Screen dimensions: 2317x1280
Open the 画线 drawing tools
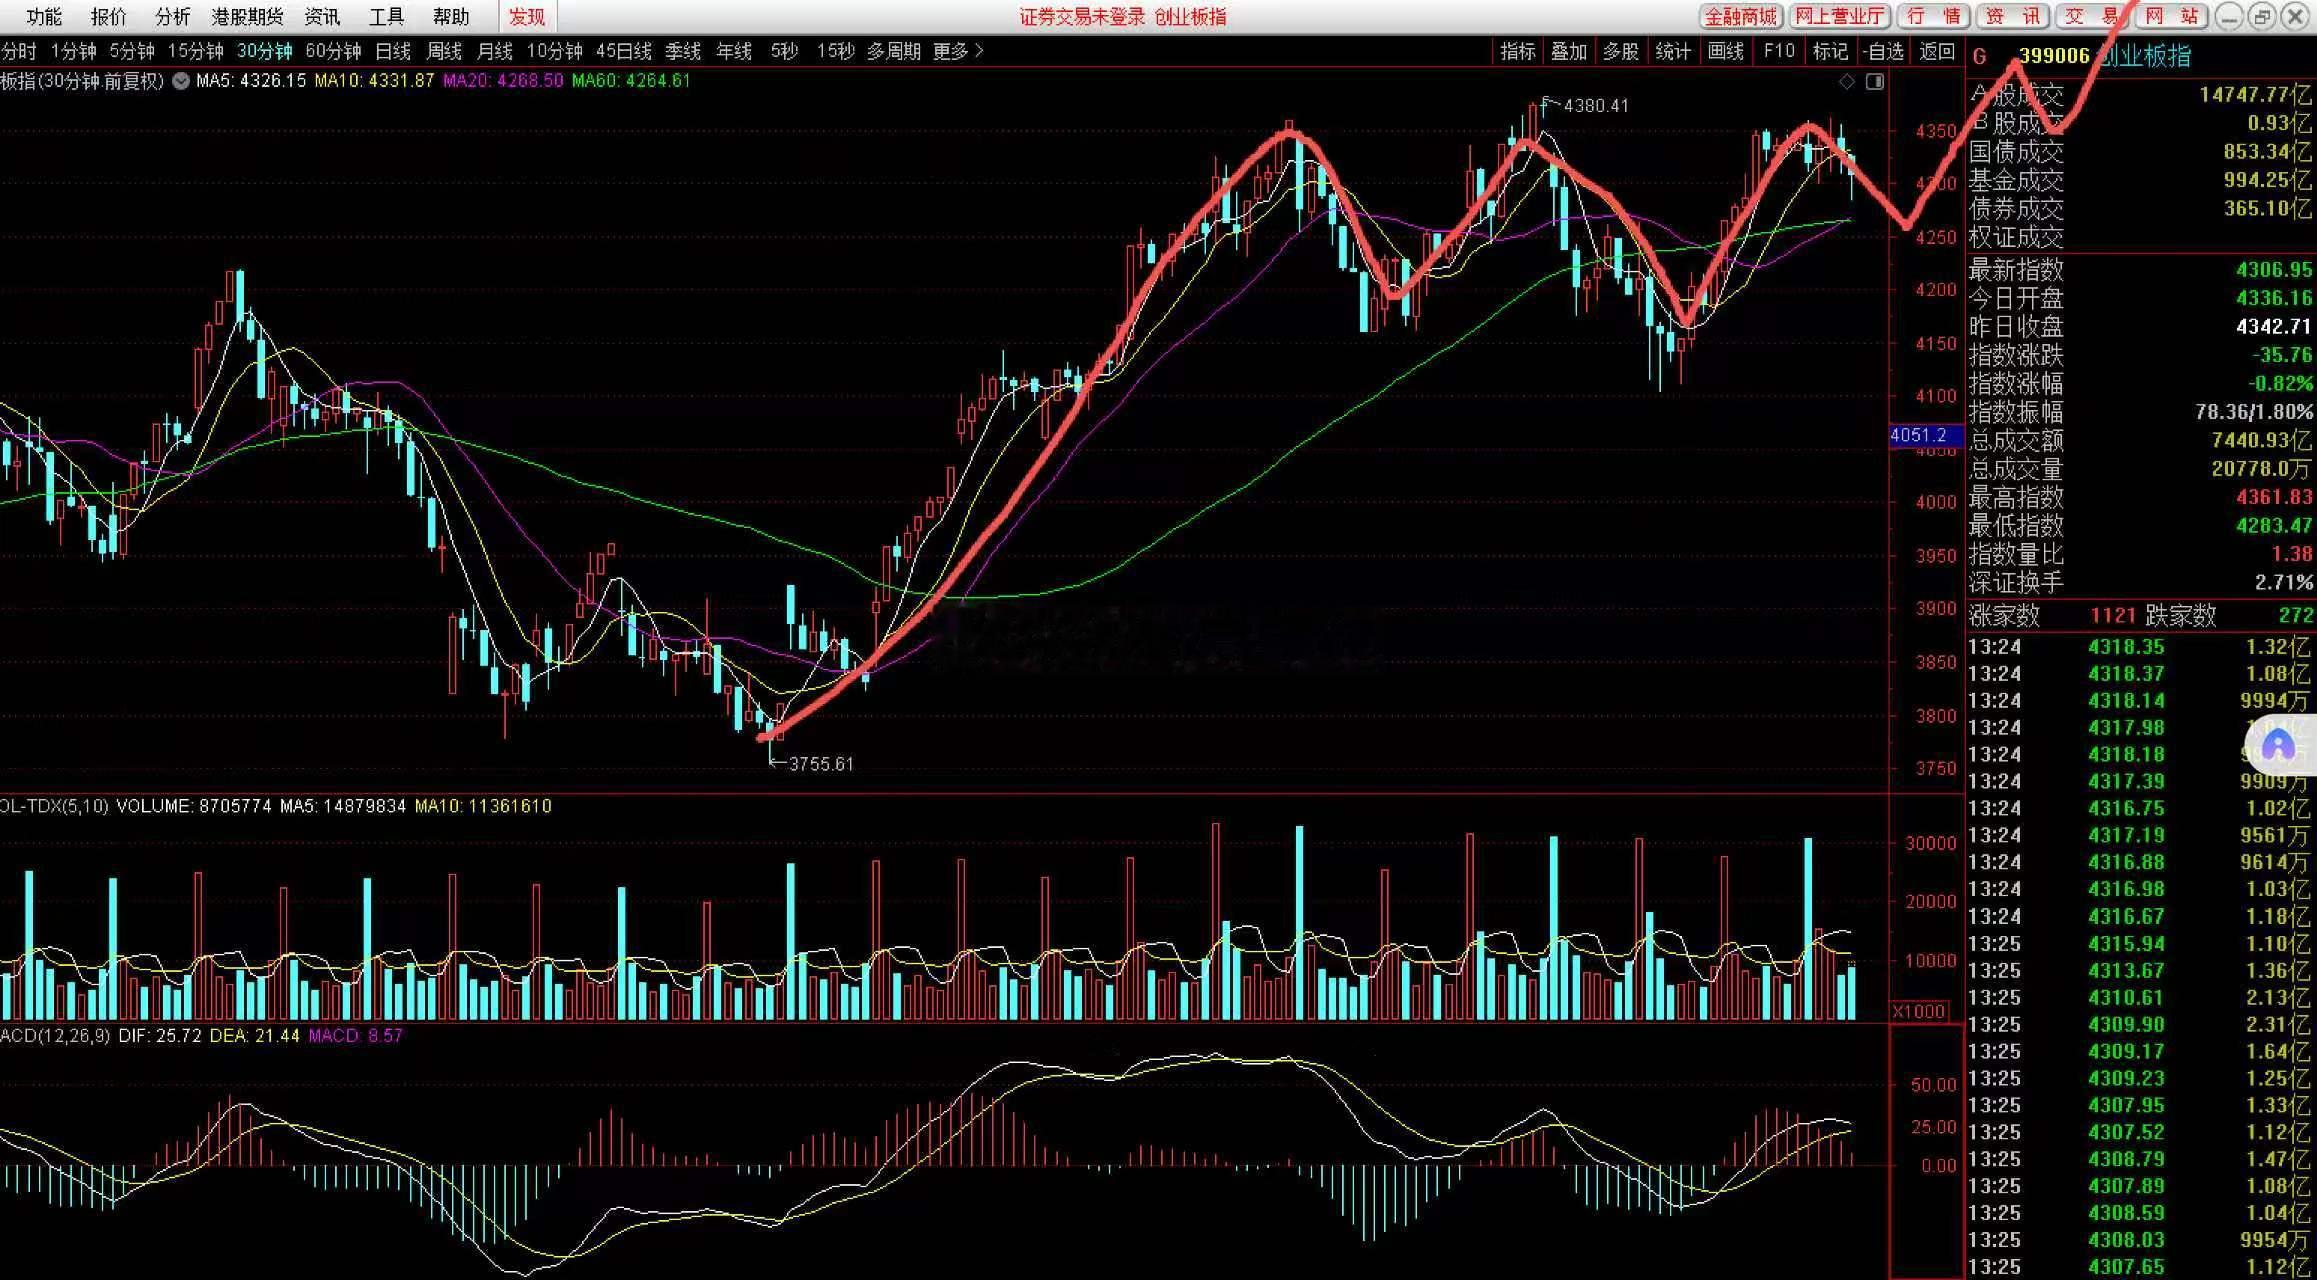click(x=1725, y=51)
